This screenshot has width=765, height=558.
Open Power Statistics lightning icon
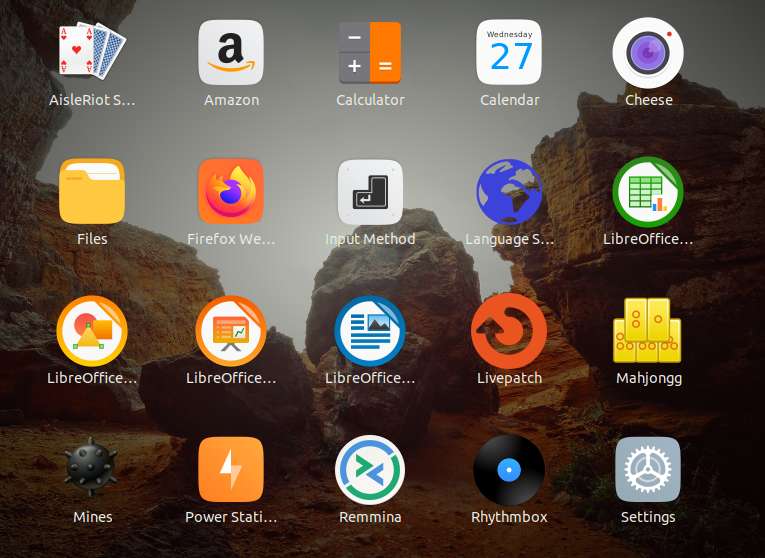click(231, 469)
